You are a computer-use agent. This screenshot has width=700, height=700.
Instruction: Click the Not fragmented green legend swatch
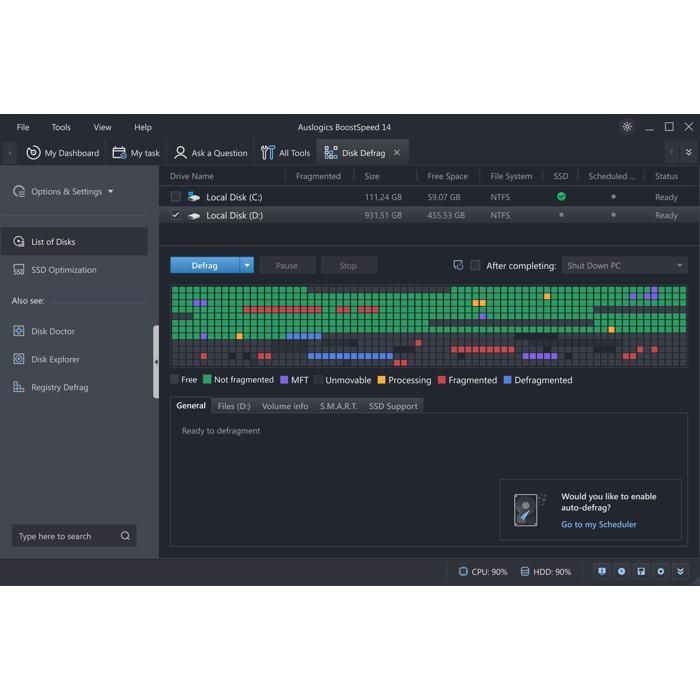coord(207,379)
